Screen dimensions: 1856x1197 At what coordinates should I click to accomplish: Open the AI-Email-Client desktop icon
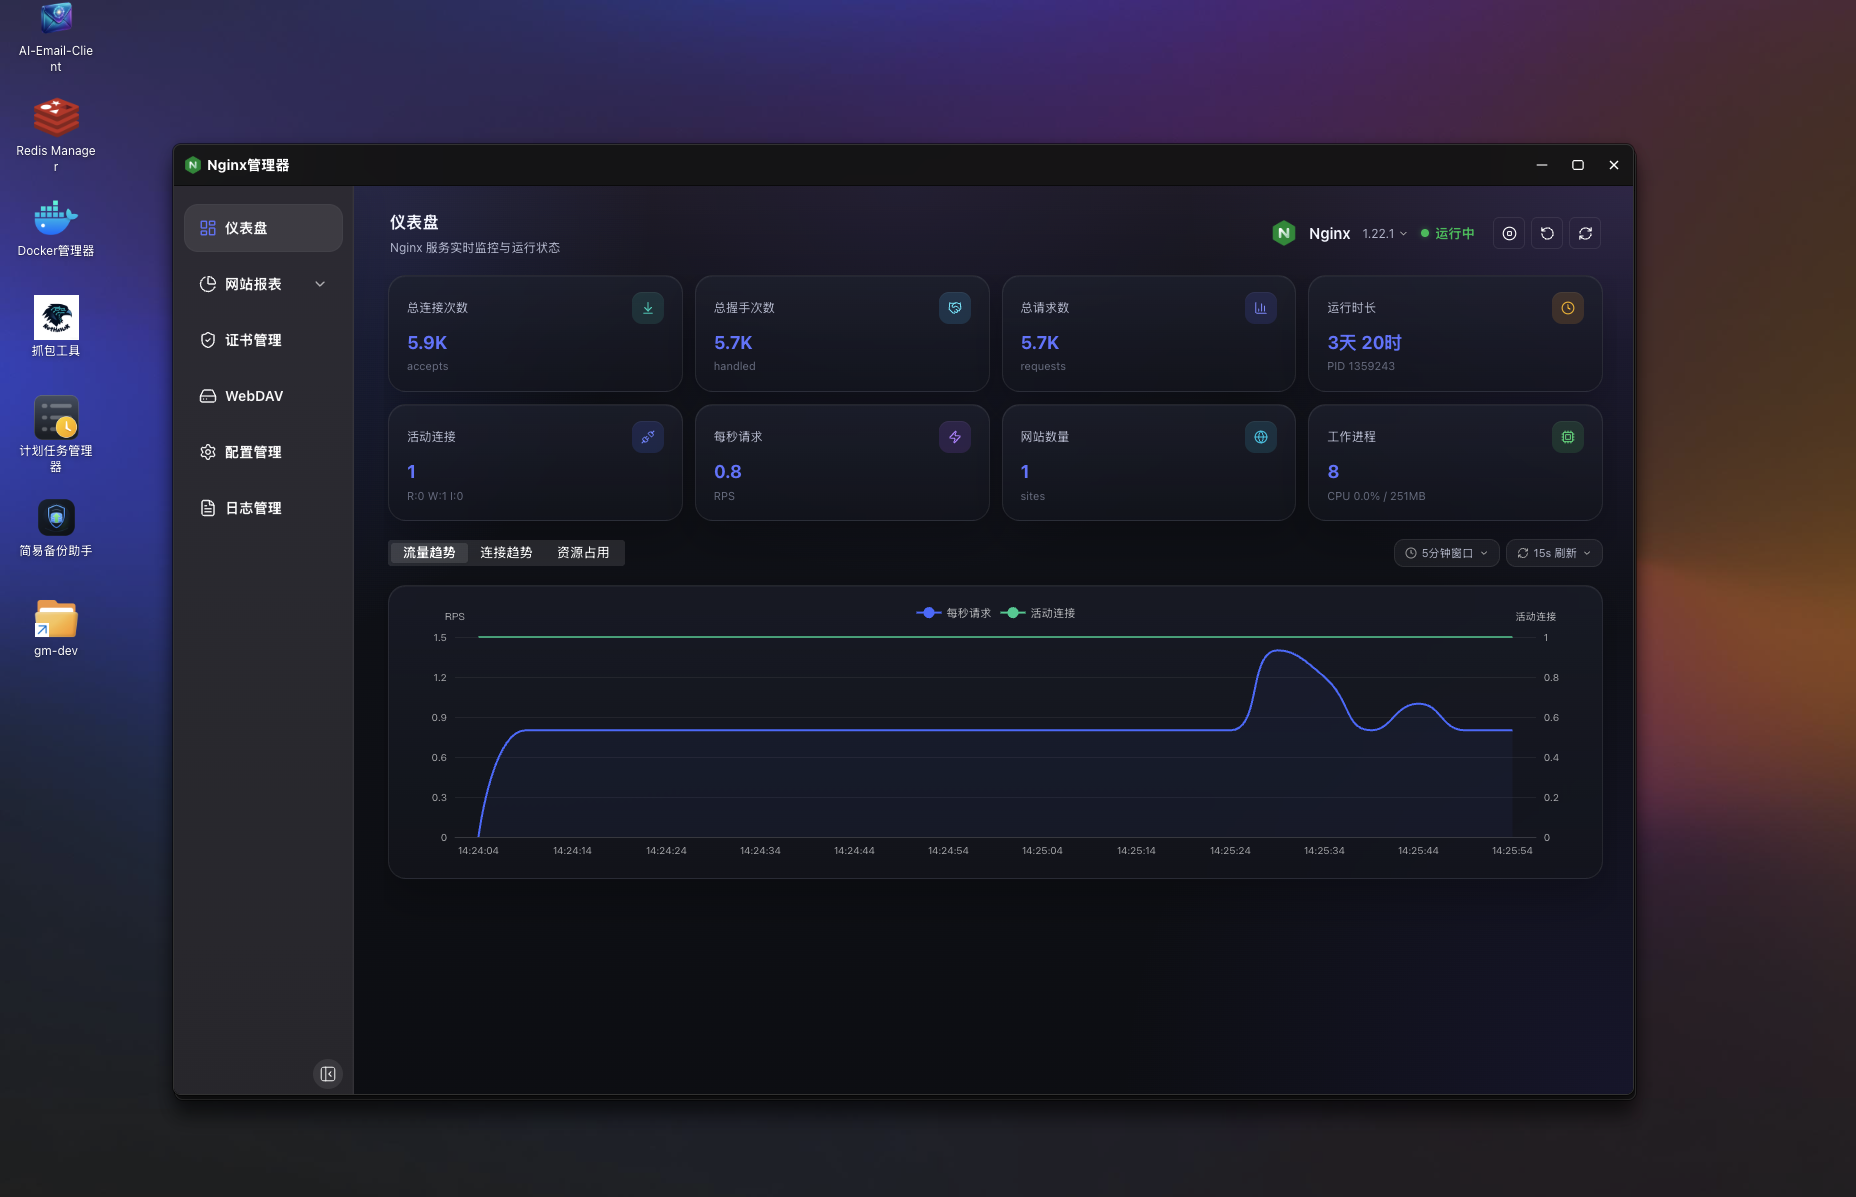[56, 36]
